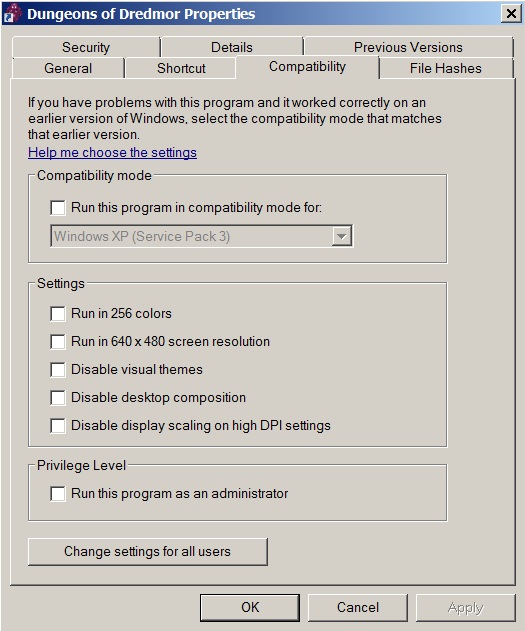Image resolution: width=525 pixels, height=631 pixels.
Task: Click the Dungeons of Dredmor title bar icon
Action: pos(12,12)
